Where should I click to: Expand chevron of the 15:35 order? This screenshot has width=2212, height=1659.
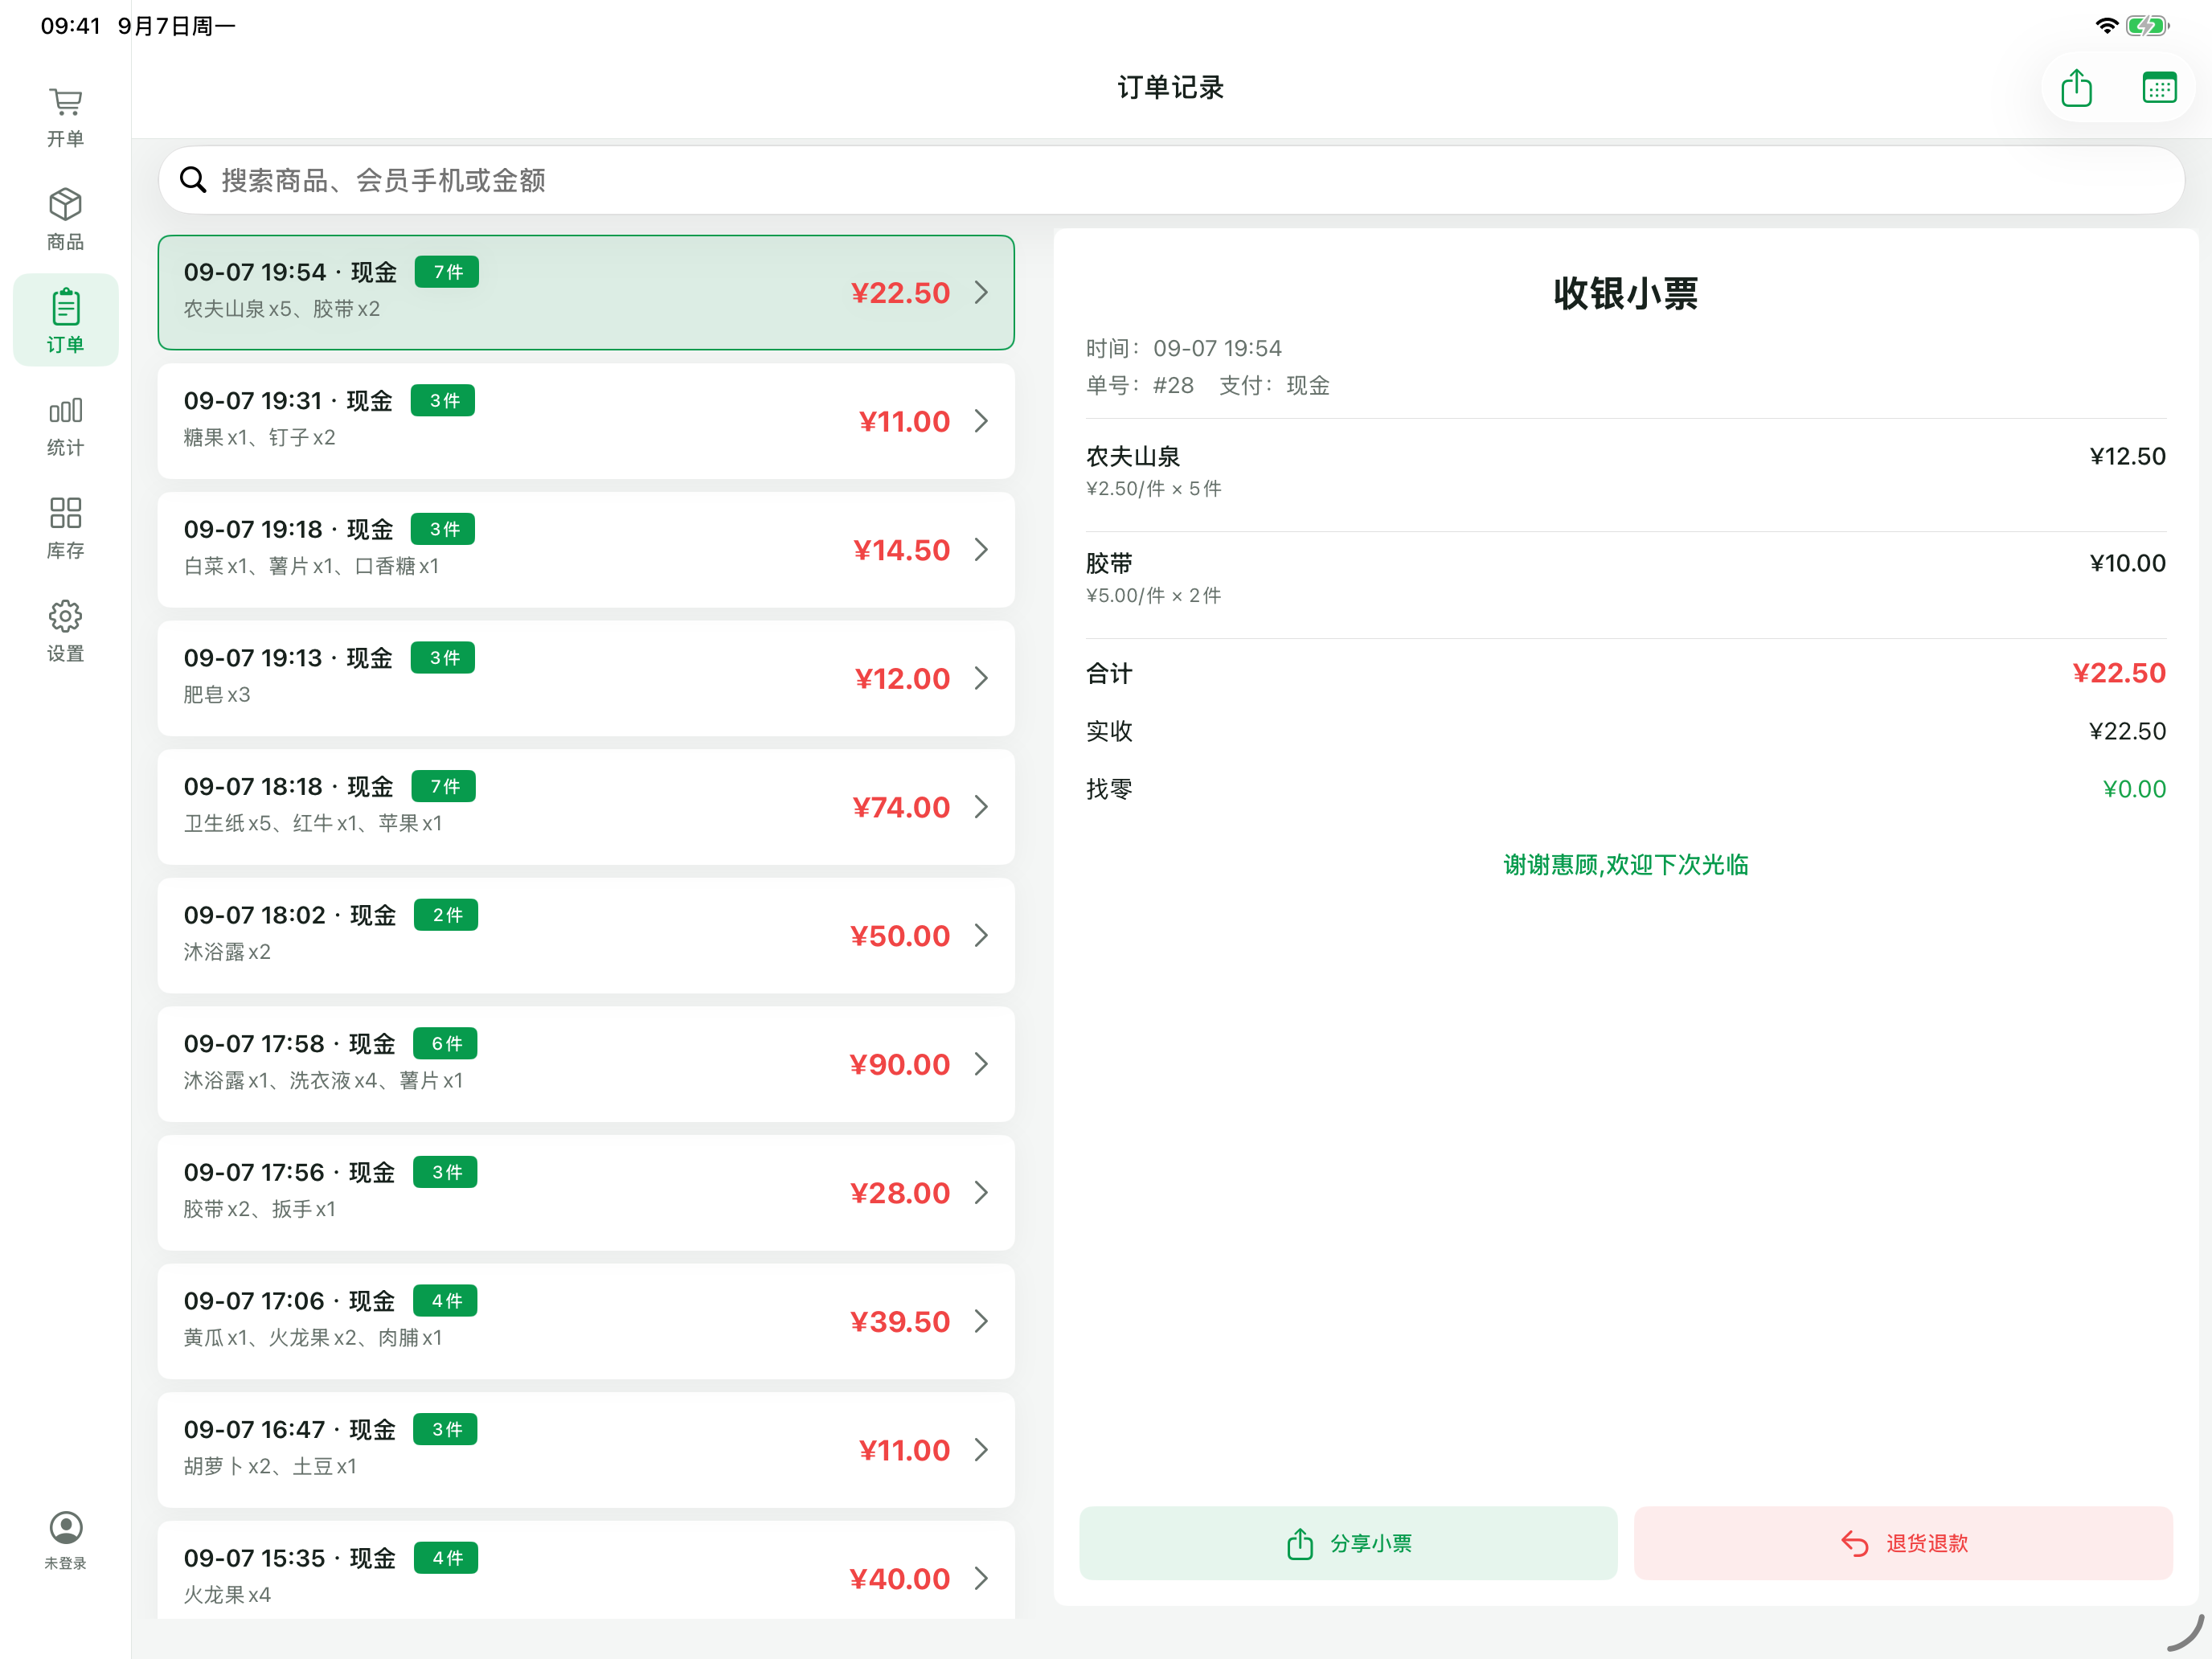tap(981, 1578)
